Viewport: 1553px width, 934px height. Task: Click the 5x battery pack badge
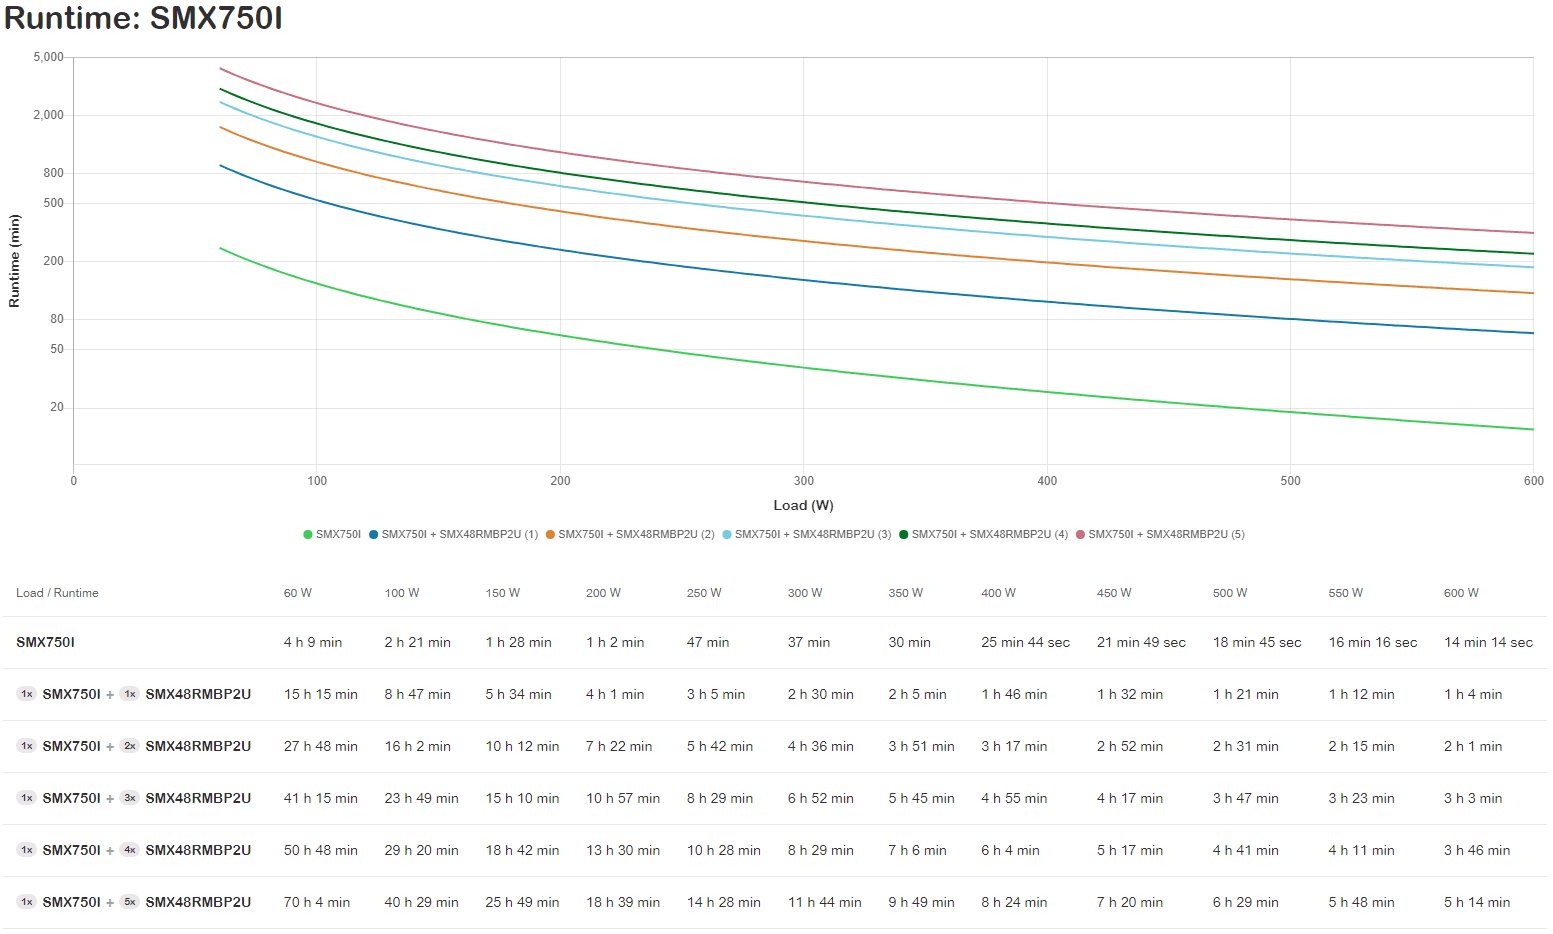pos(130,902)
